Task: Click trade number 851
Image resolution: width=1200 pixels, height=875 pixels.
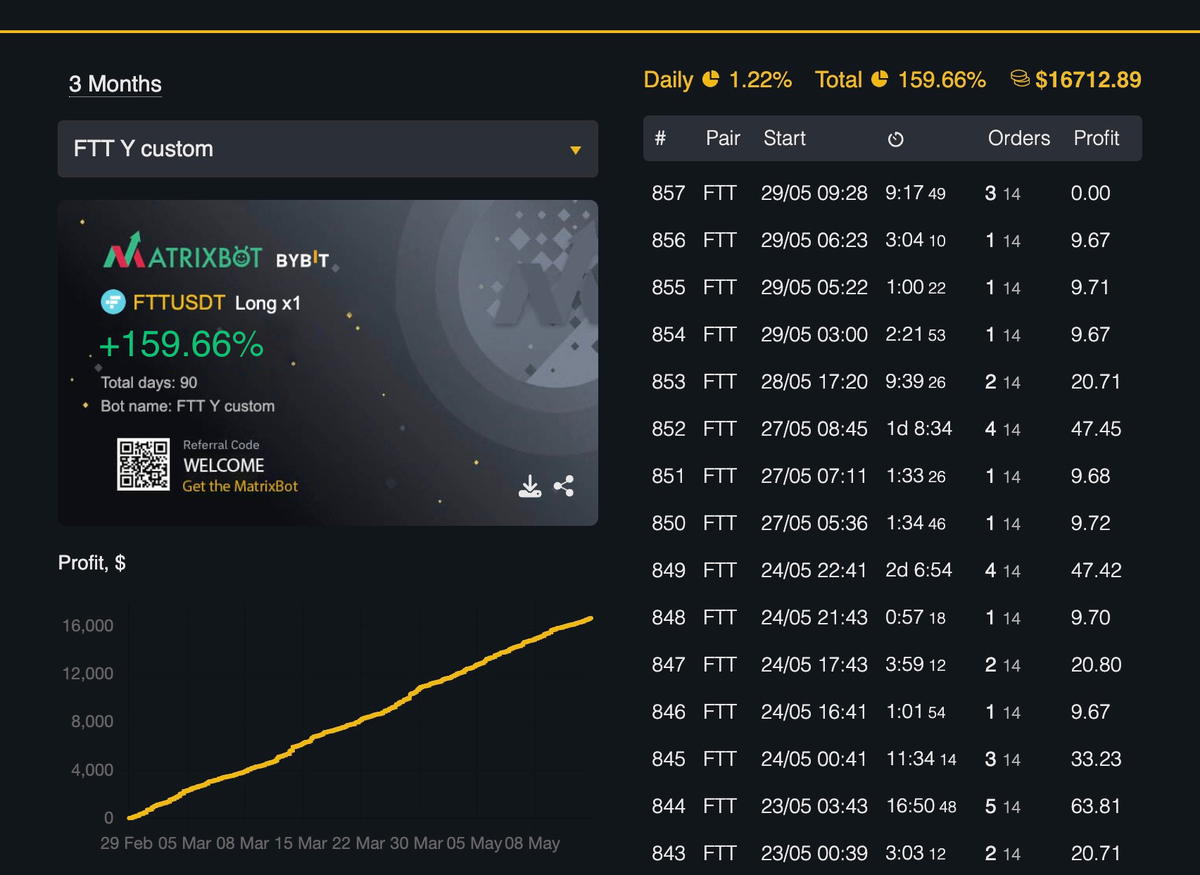Action: (x=668, y=476)
